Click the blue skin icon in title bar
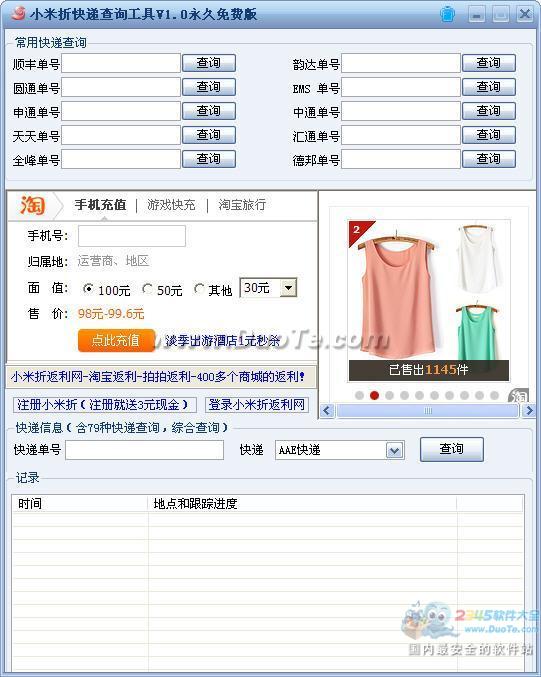541x677 pixels. tap(448, 14)
